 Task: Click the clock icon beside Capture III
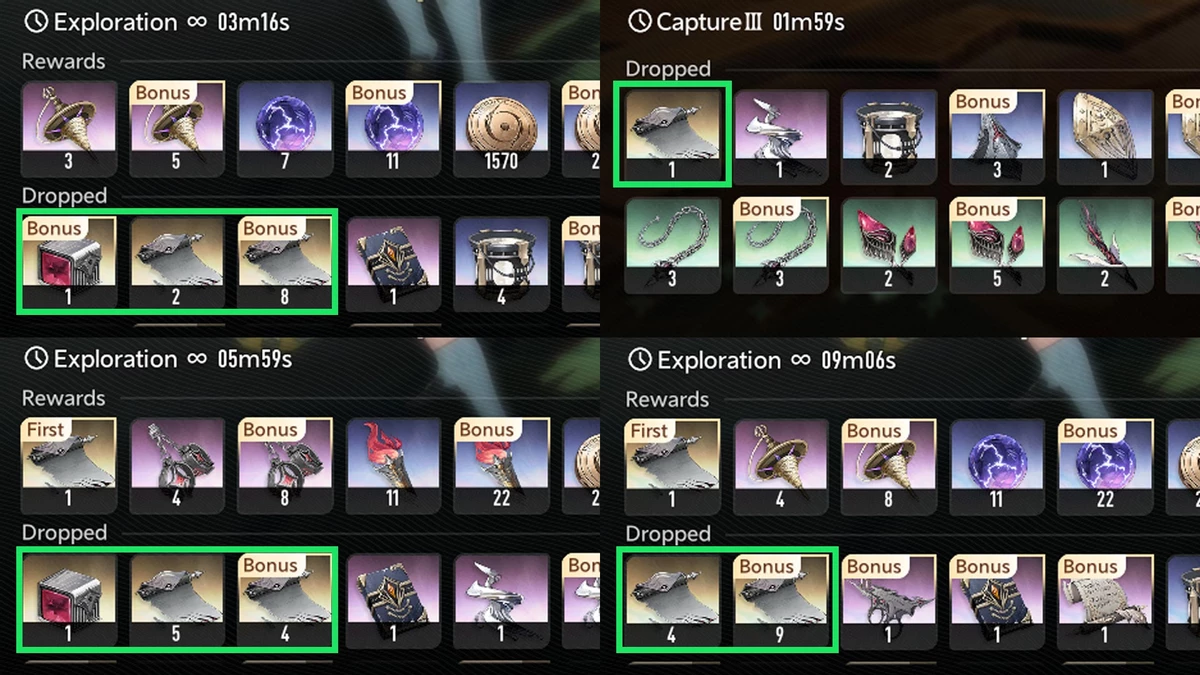pos(639,21)
